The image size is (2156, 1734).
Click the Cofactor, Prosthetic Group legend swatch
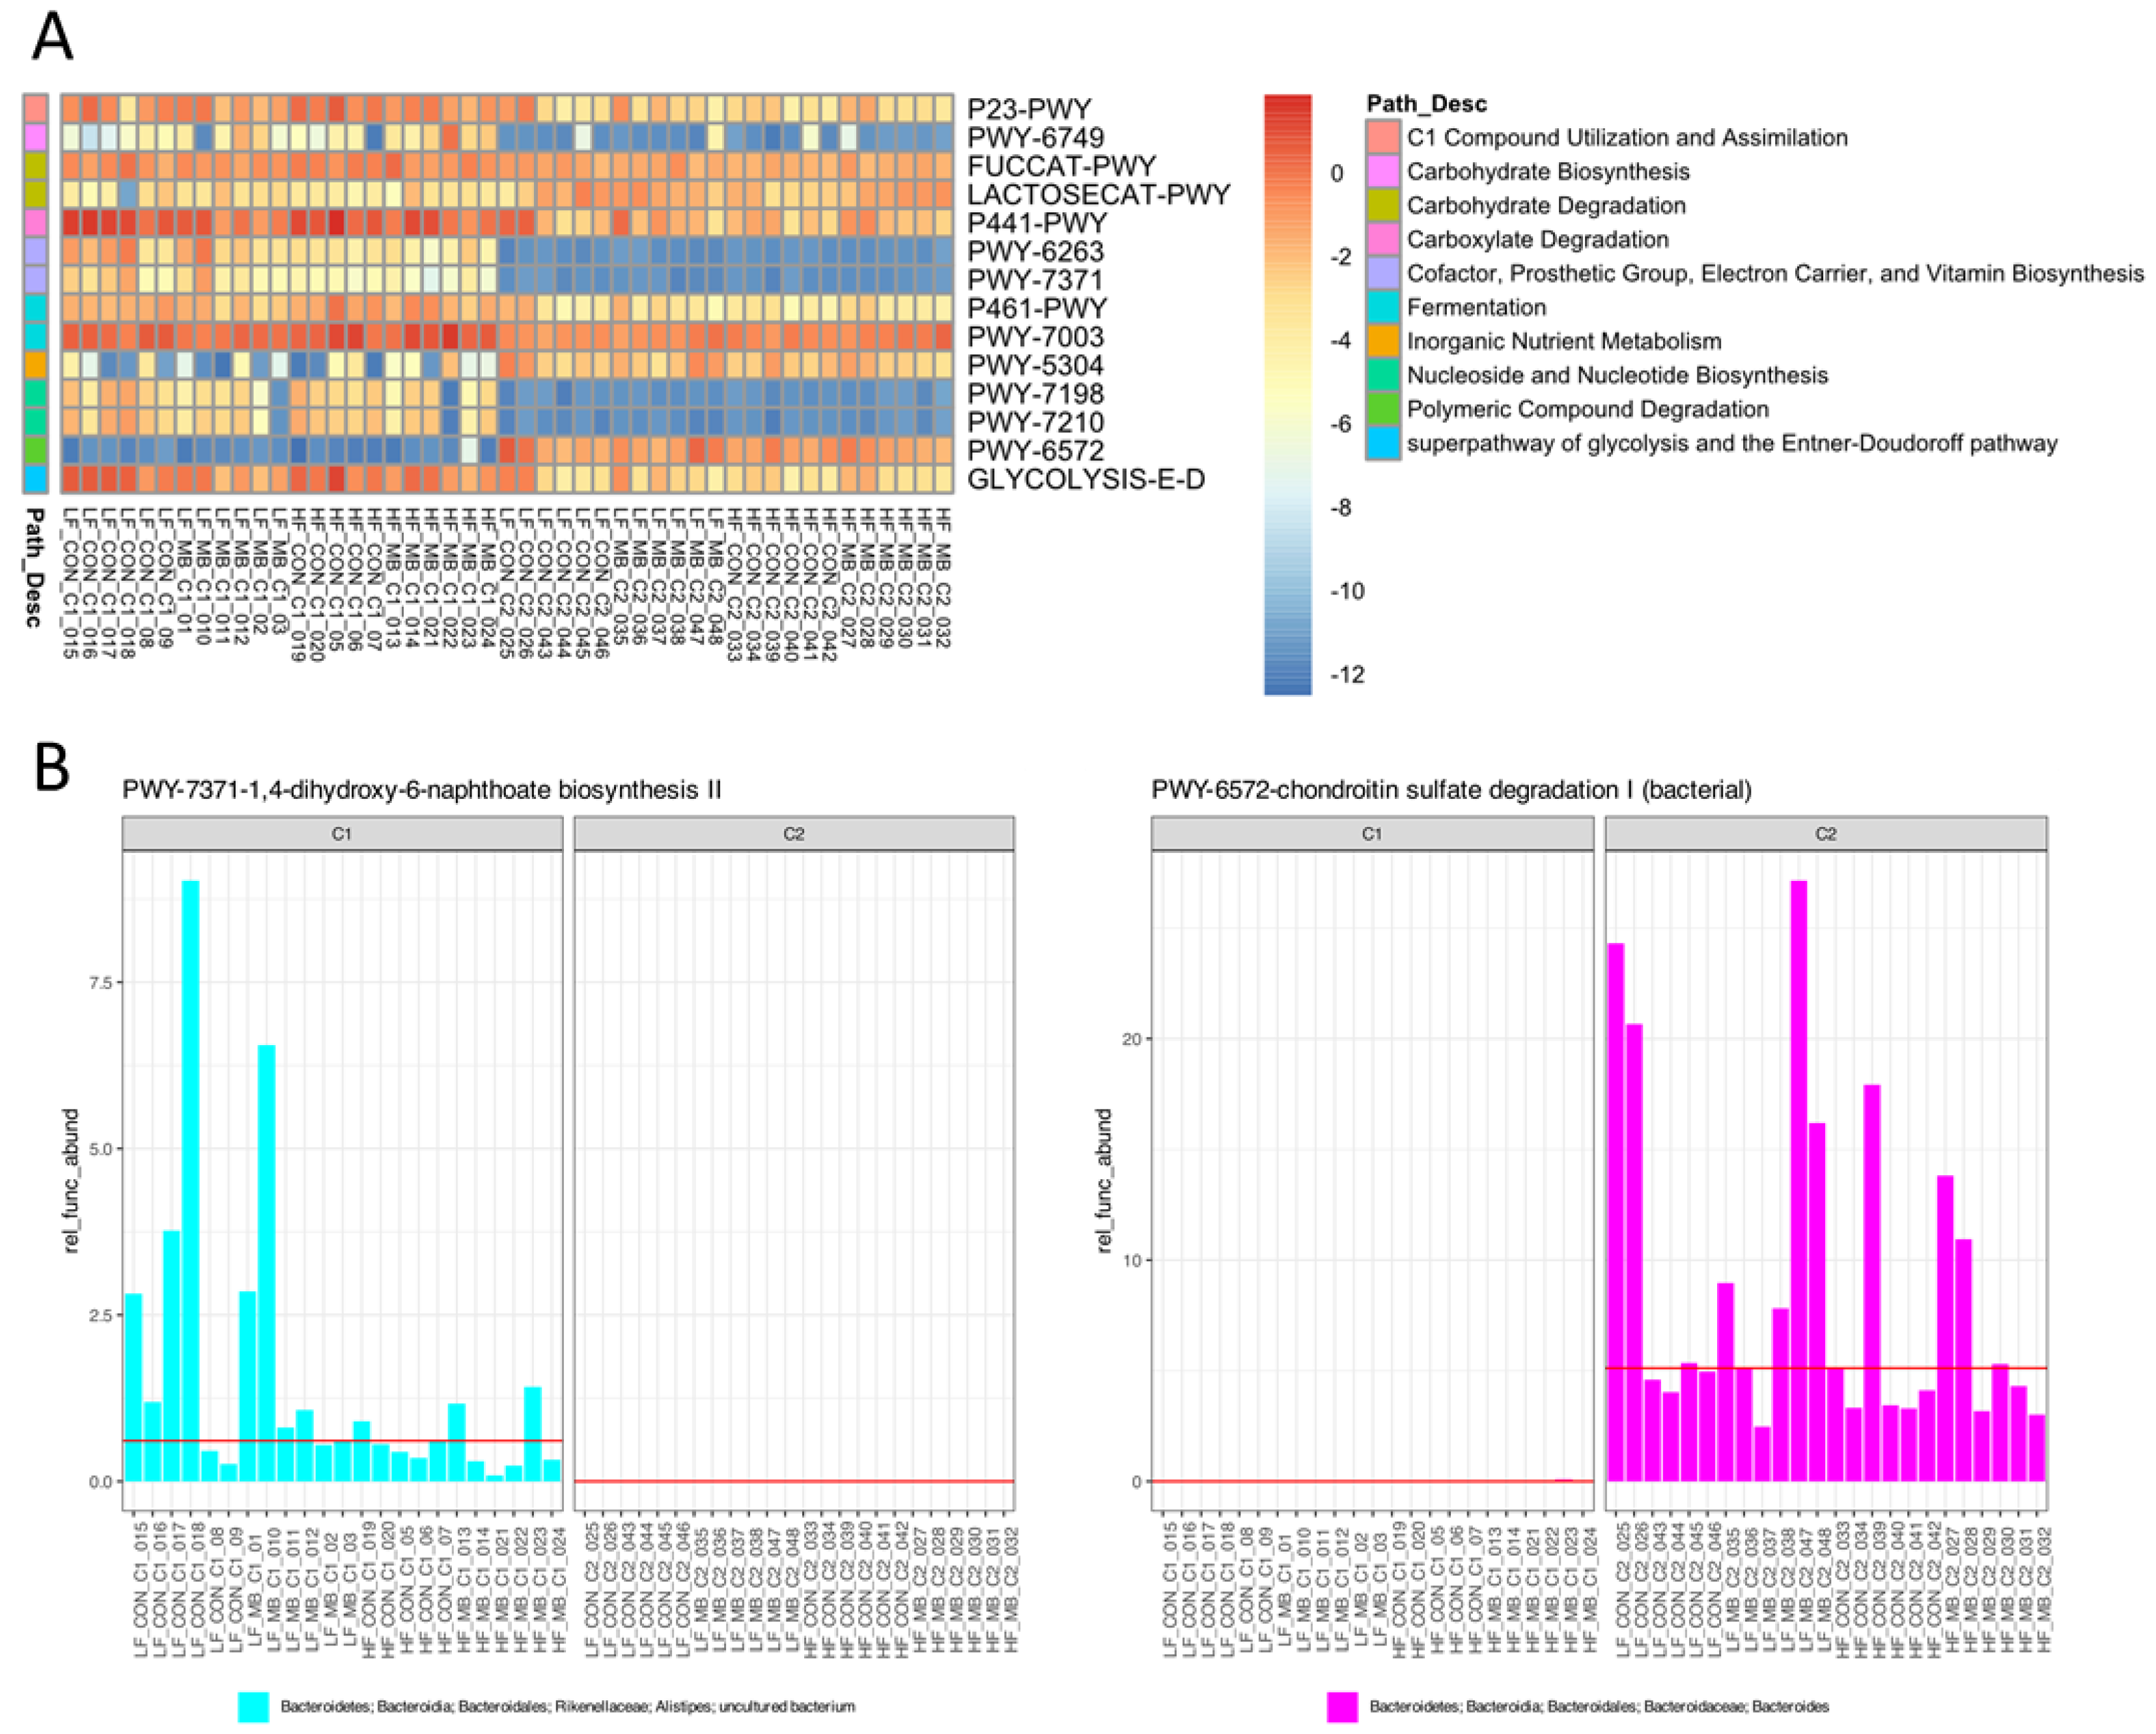click(1383, 273)
